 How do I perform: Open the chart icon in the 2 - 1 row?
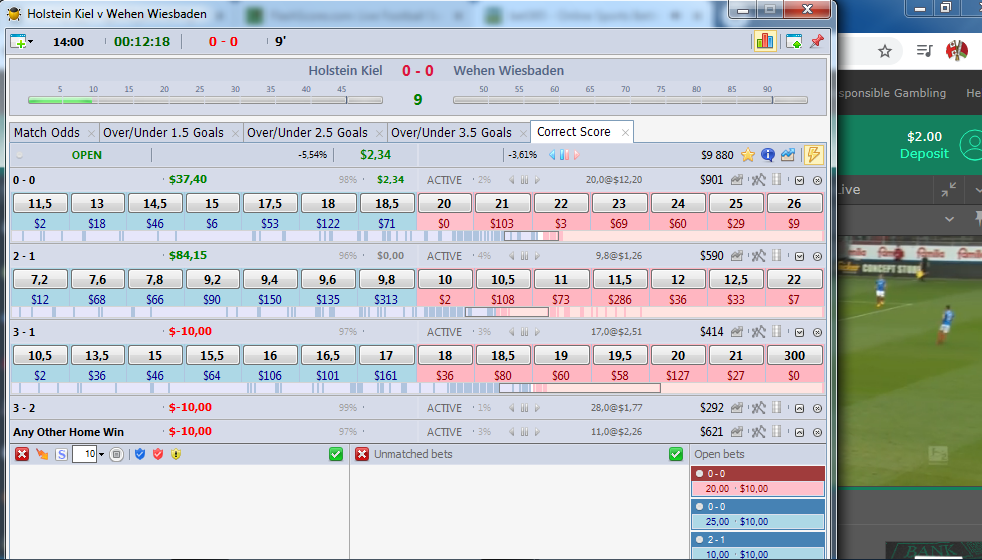737,256
